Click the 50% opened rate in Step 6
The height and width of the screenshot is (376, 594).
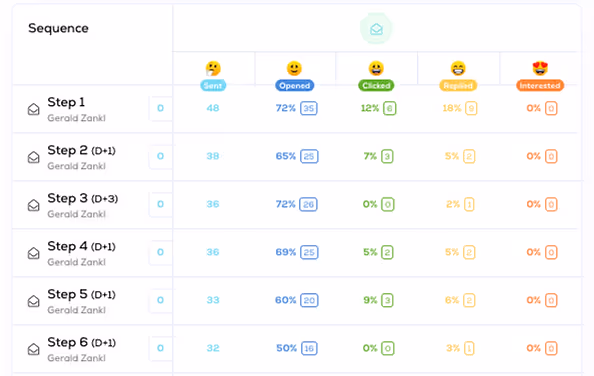[286, 348]
